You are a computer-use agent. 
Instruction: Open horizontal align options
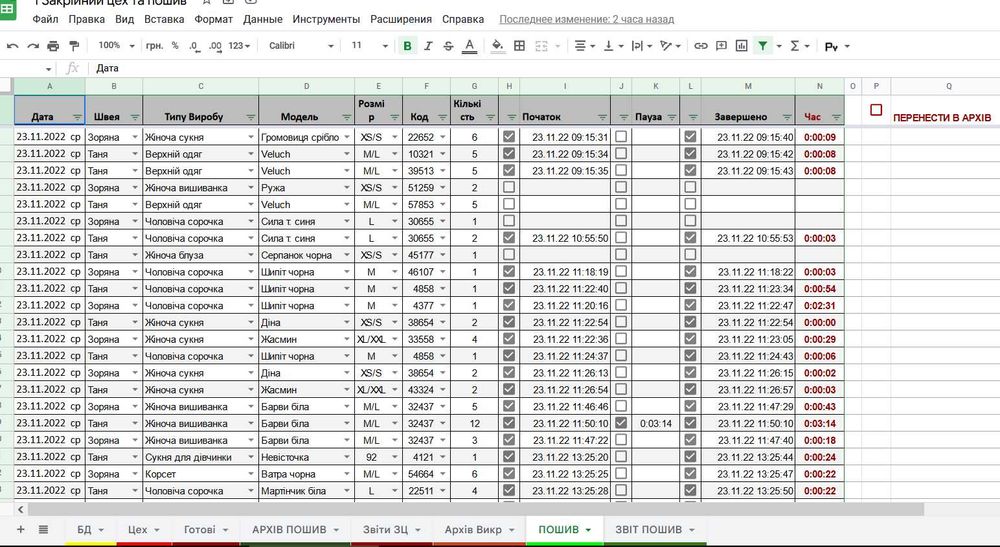(584, 46)
